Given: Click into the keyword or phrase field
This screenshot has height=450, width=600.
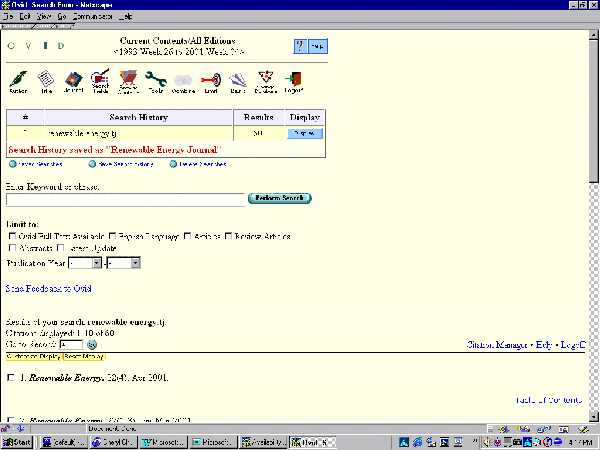Looking at the screenshot, I should coord(126,200).
